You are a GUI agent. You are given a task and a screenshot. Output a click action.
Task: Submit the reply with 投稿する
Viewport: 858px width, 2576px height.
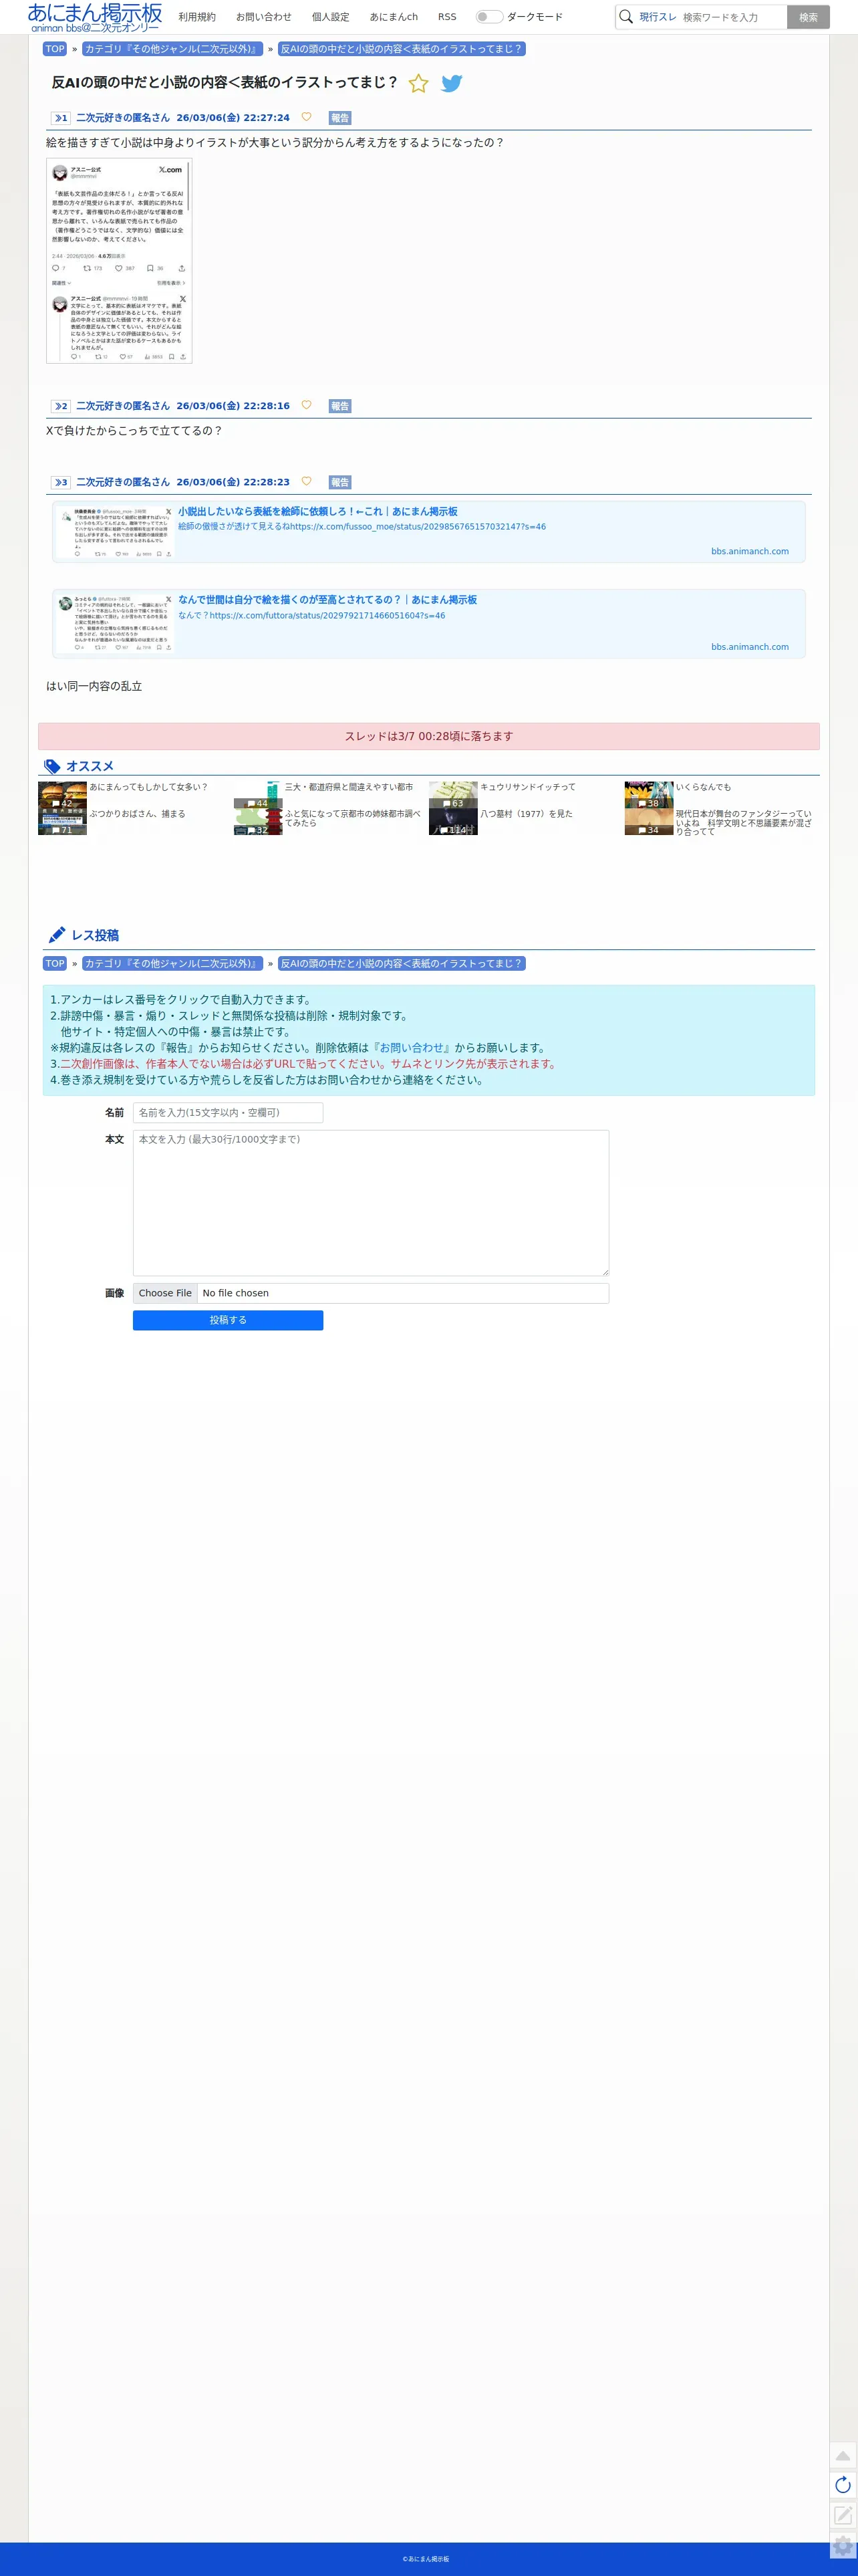click(228, 1320)
